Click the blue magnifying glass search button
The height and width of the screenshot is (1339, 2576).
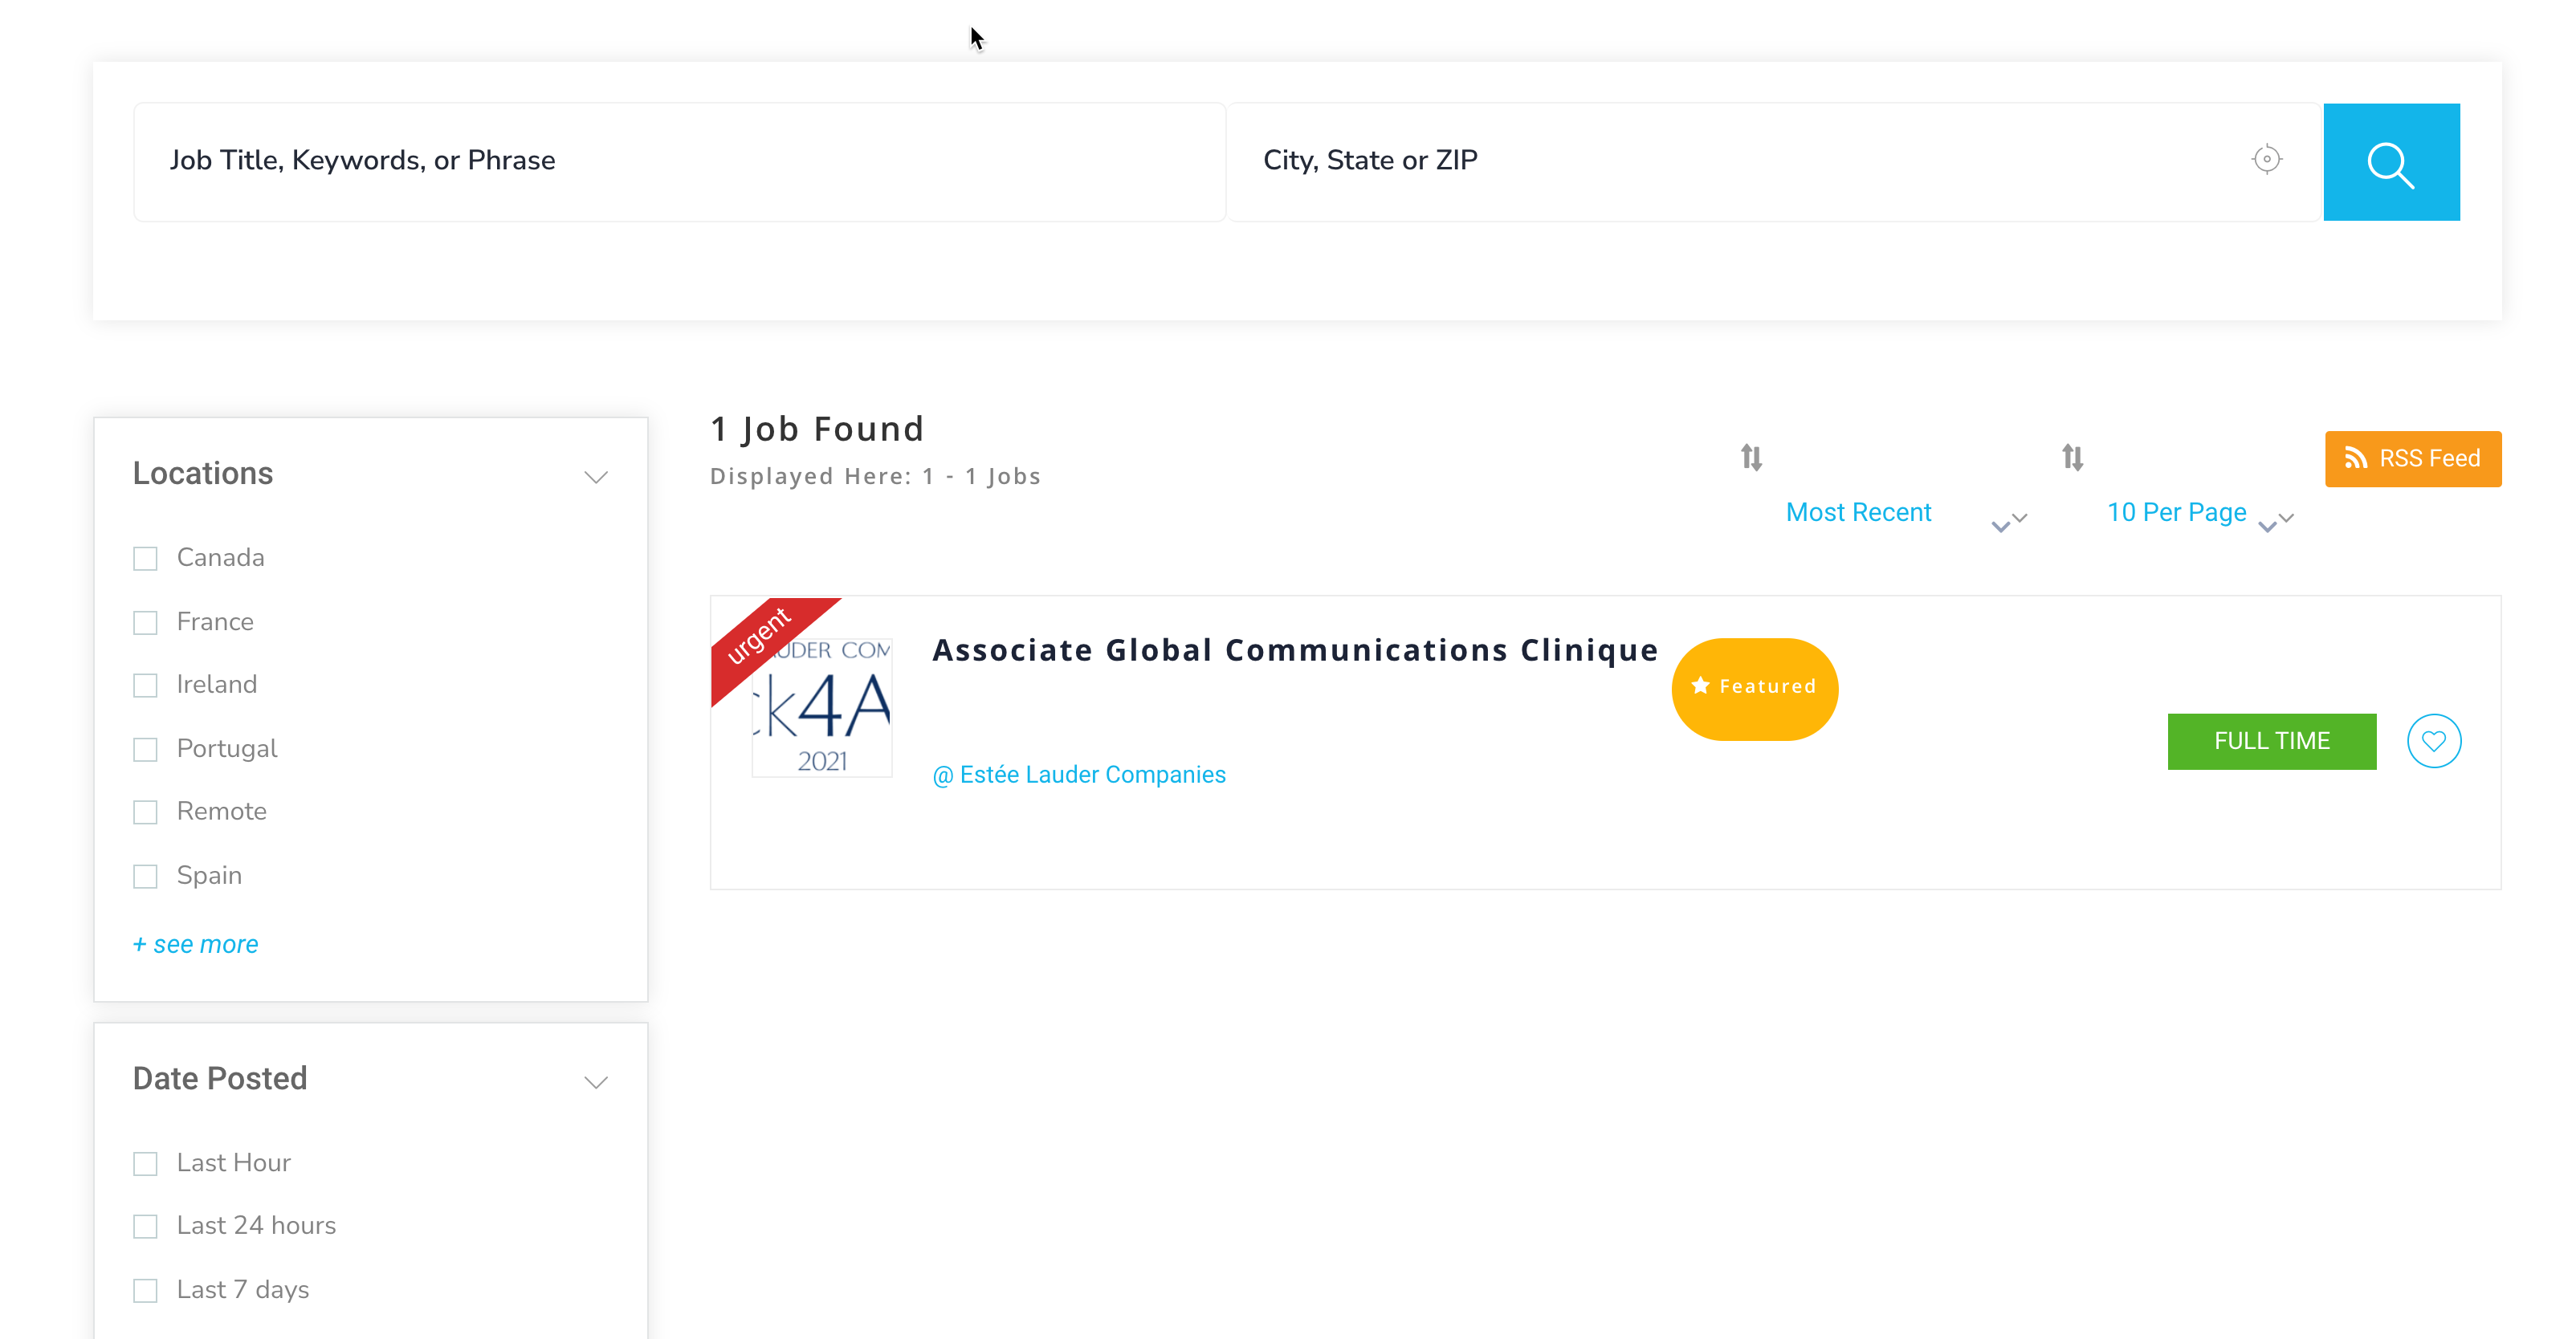click(x=2390, y=162)
